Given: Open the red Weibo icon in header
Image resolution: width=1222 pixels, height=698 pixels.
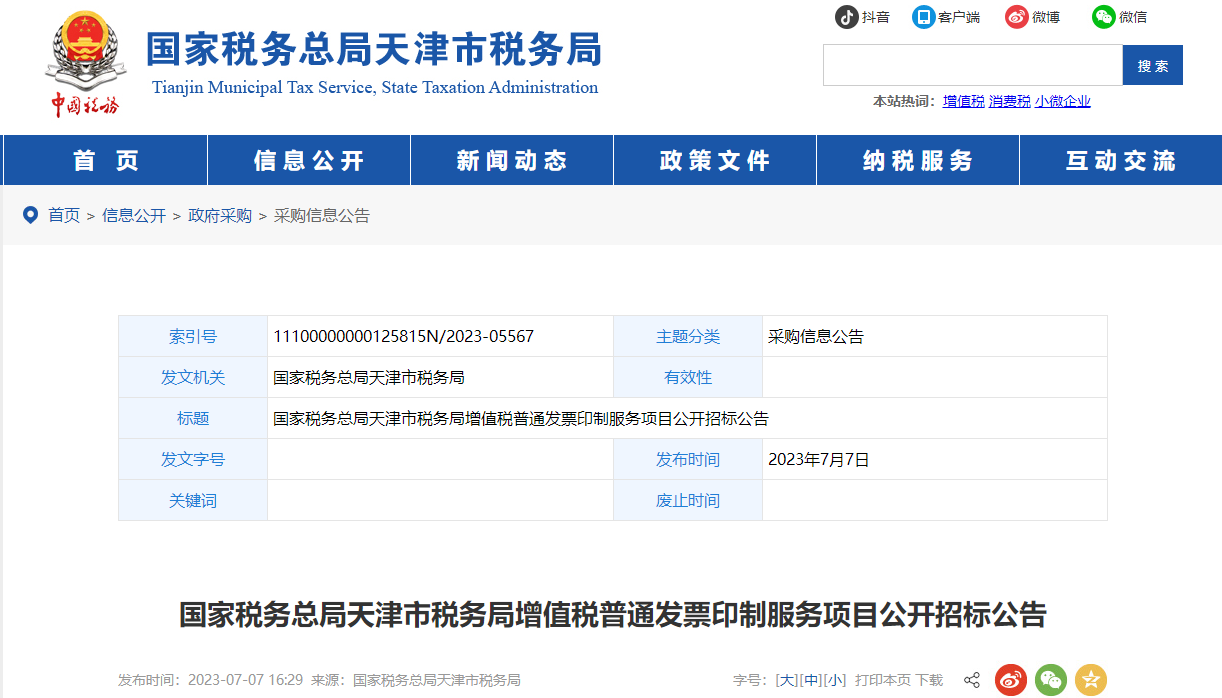Looking at the screenshot, I should [x=1016, y=17].
